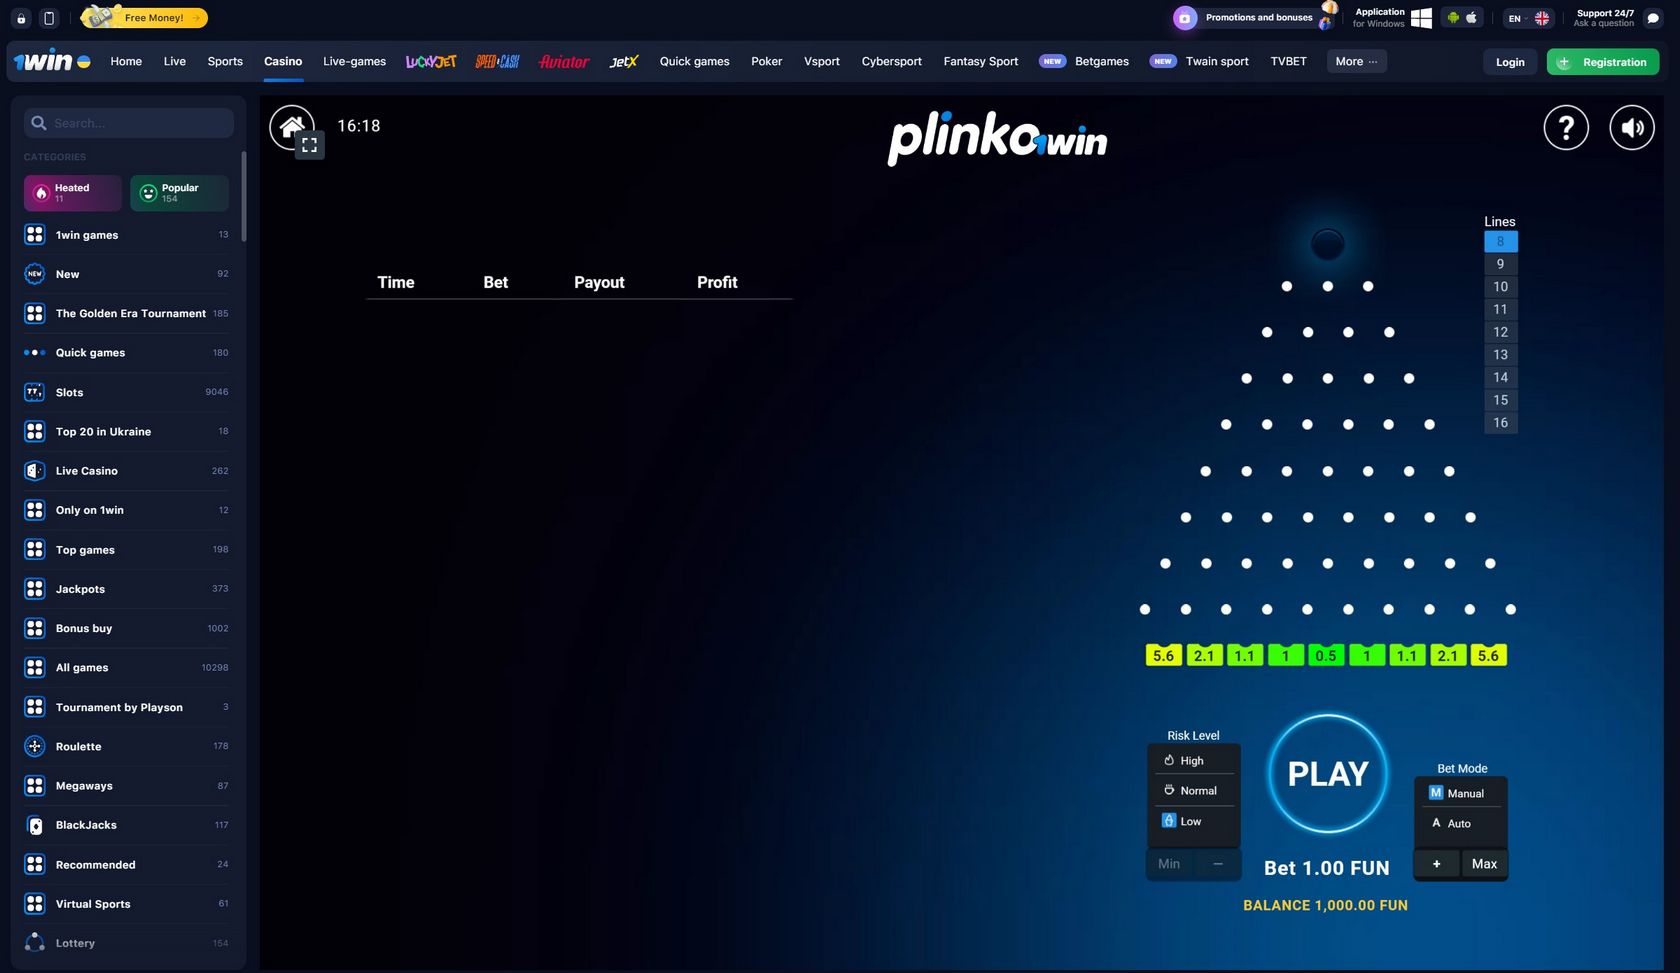The image size is (1680, 973).
Task: Open the Live-games tab
Action: 354,61
